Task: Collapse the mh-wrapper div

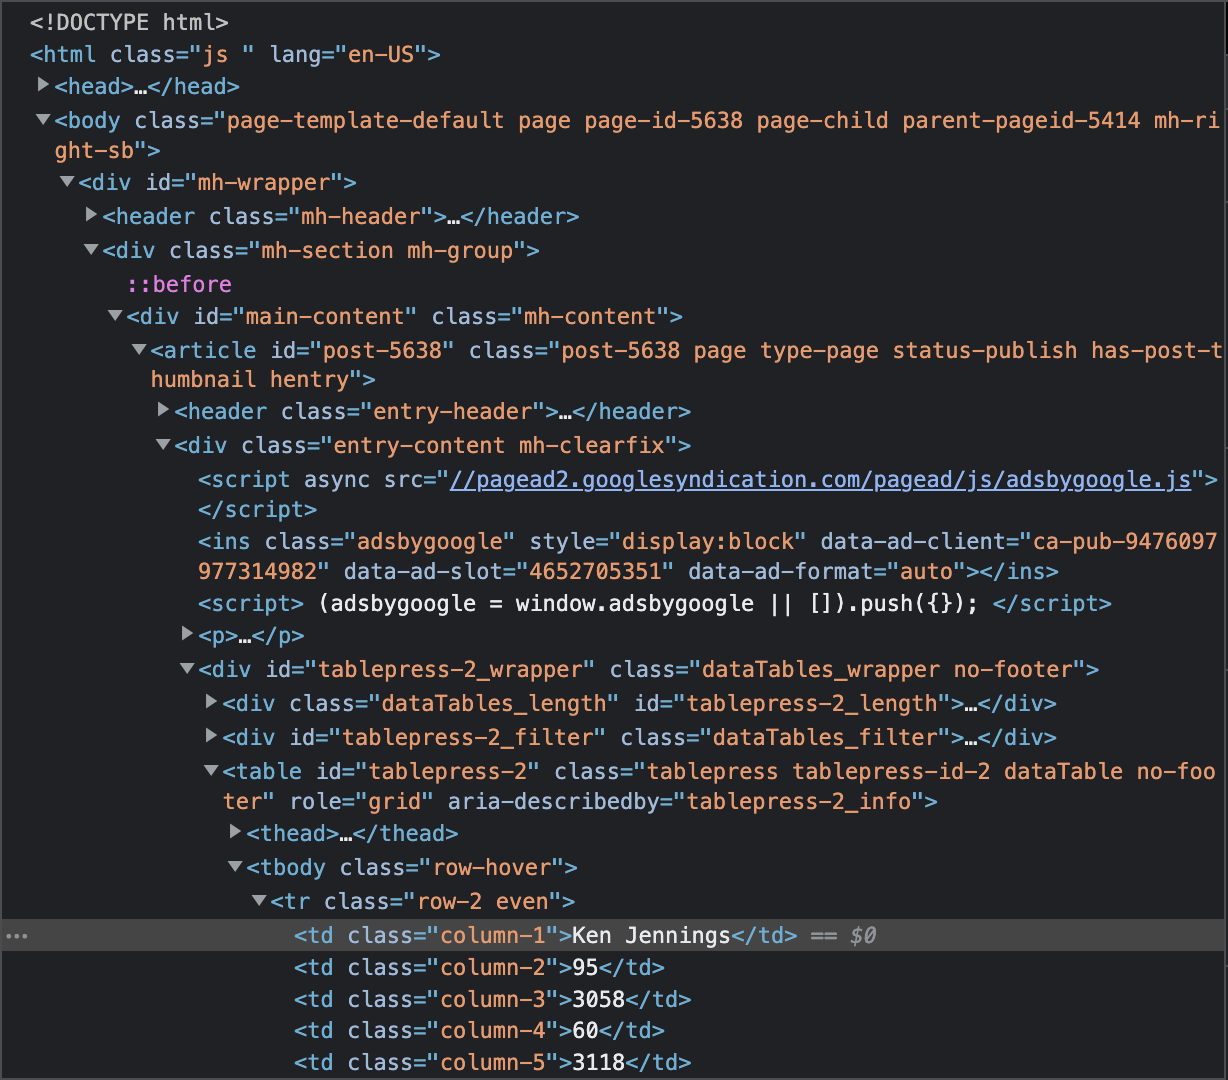Action: pos(67,181)
